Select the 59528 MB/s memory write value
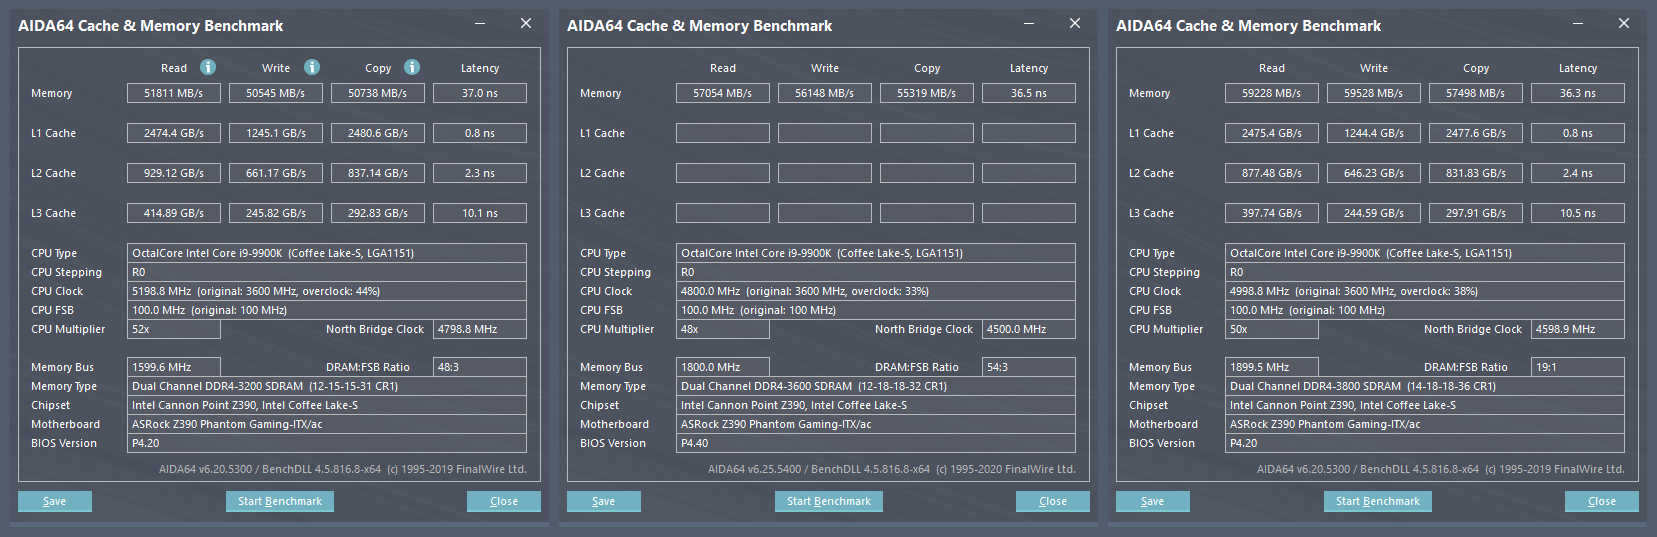Viewport: 1657px width, 537px height. [x=1374, y=93]
